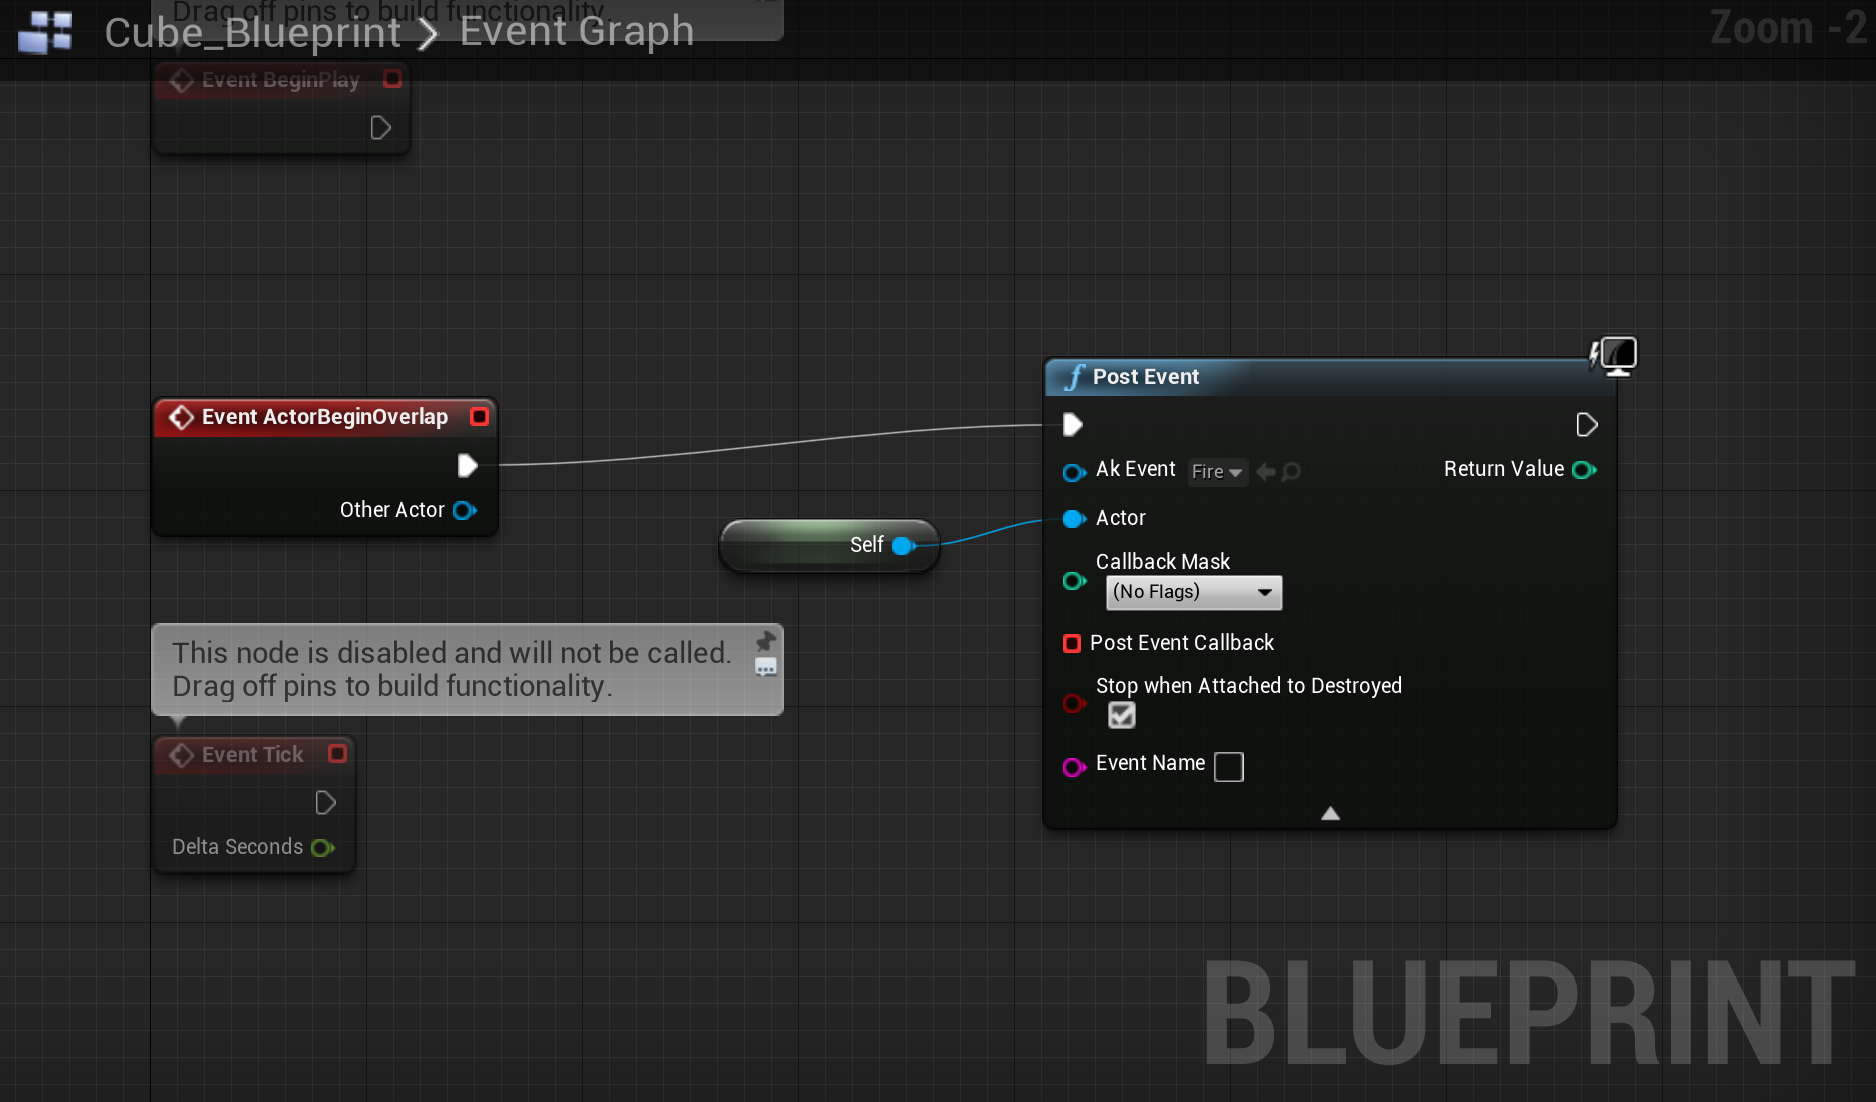Click the Post Event function (f) icon
The width and height of the screenshot is (1876, 1102).
pos(1073,377)
